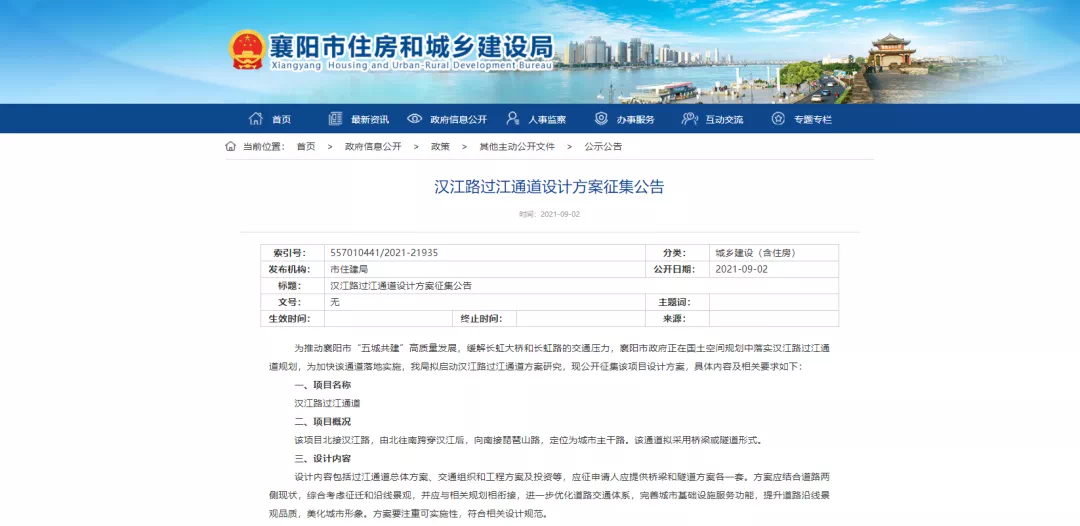
Task: Go to 其他主动公开文件 in the breadcrumb
Action: point(517,147)
